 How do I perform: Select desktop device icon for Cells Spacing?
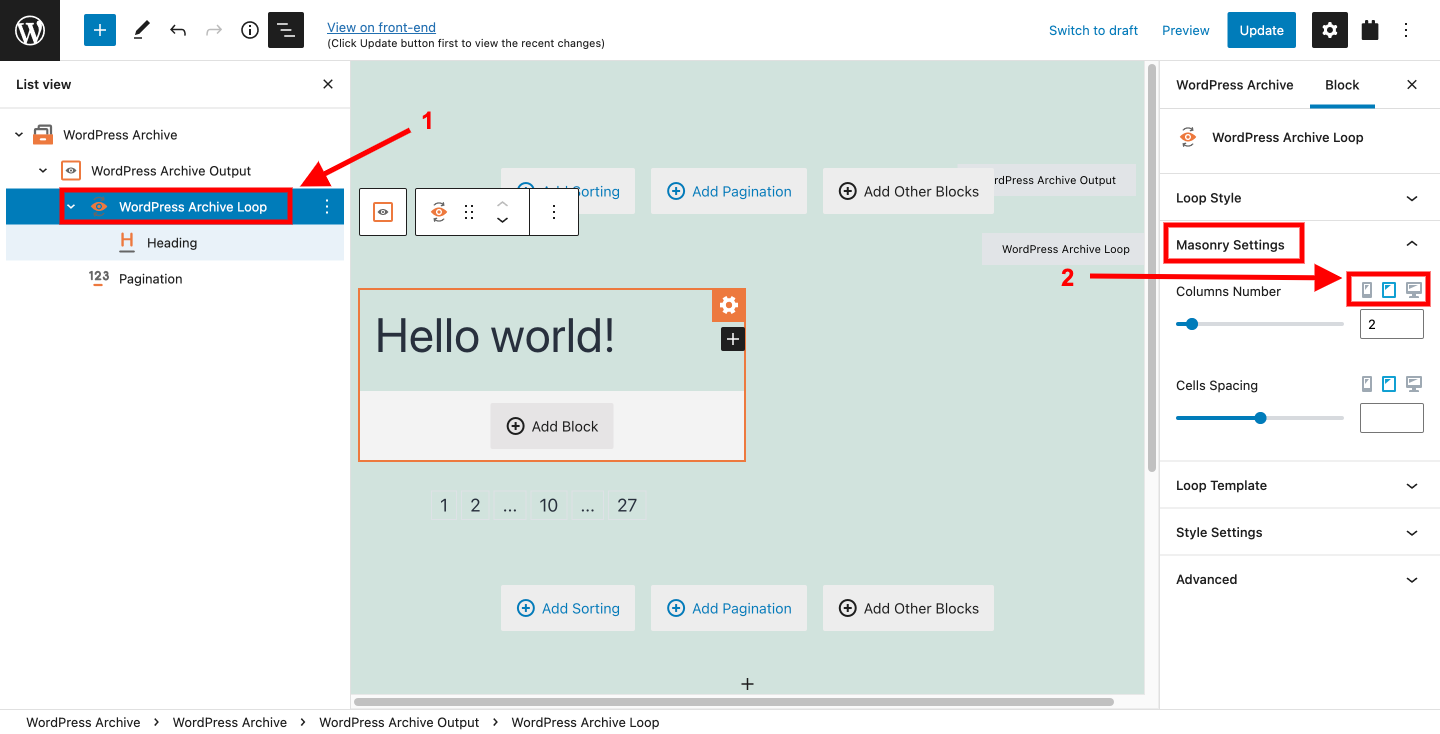(1414, 384)
